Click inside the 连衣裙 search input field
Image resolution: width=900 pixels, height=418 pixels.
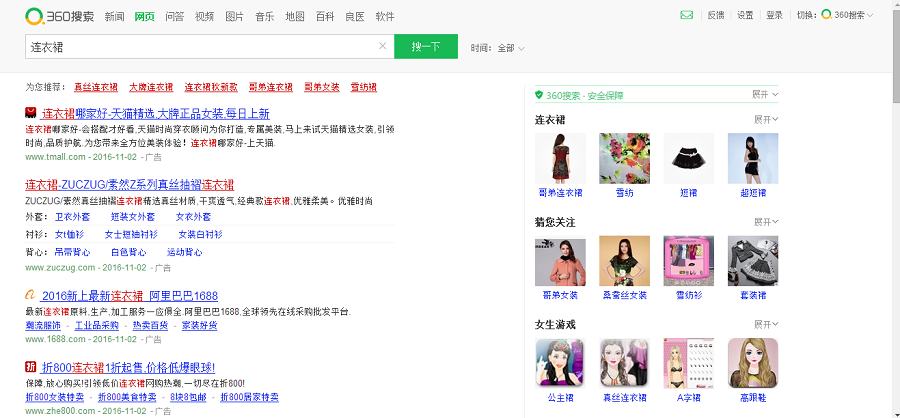click(200, 46)
